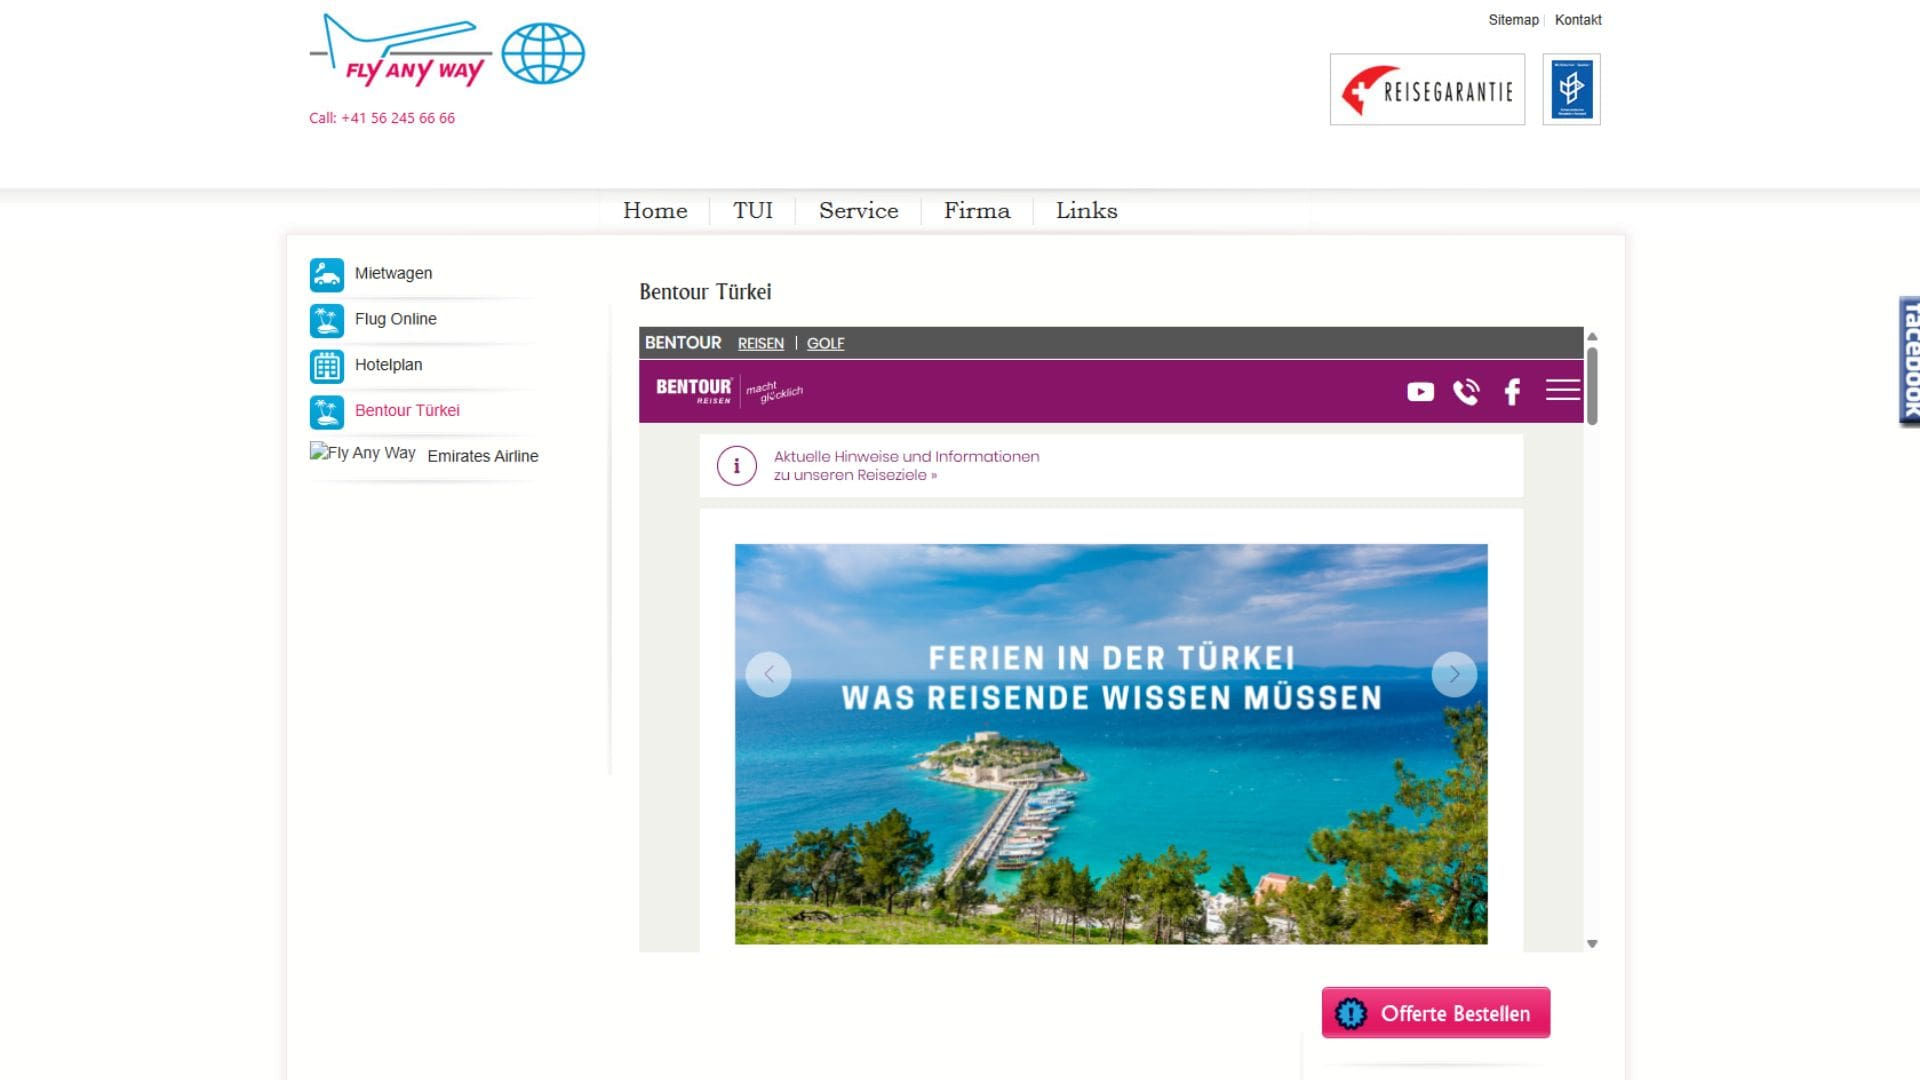Open the Firma menu item
Viewport: 1920px width, 1080px height.
pos(977,211)
